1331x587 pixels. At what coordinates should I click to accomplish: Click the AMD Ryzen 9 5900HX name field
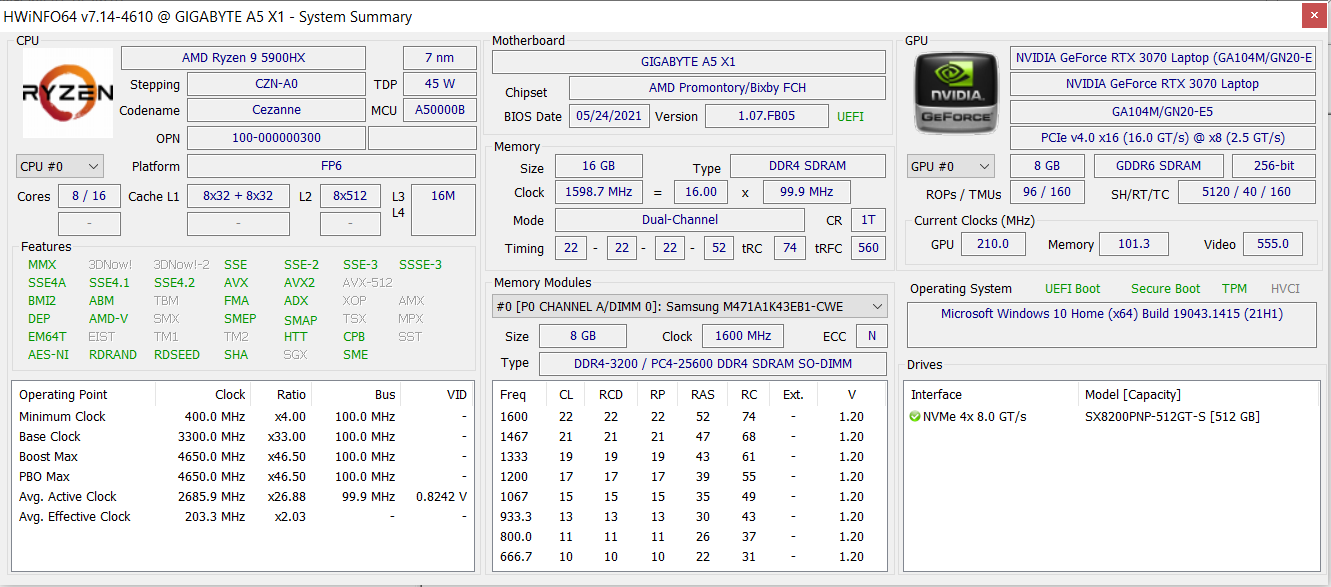click(x=243, y=58)
